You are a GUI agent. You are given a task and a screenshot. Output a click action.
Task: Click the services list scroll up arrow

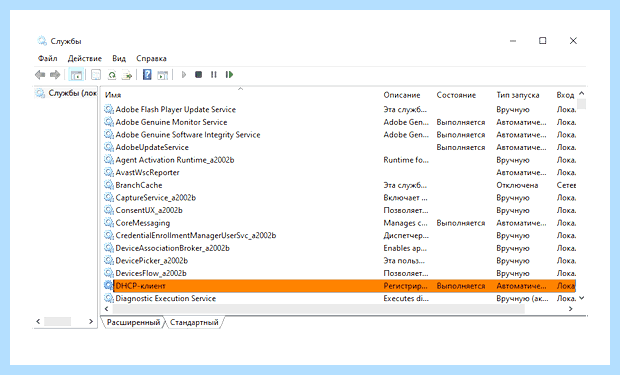click(x=581, y=94)
